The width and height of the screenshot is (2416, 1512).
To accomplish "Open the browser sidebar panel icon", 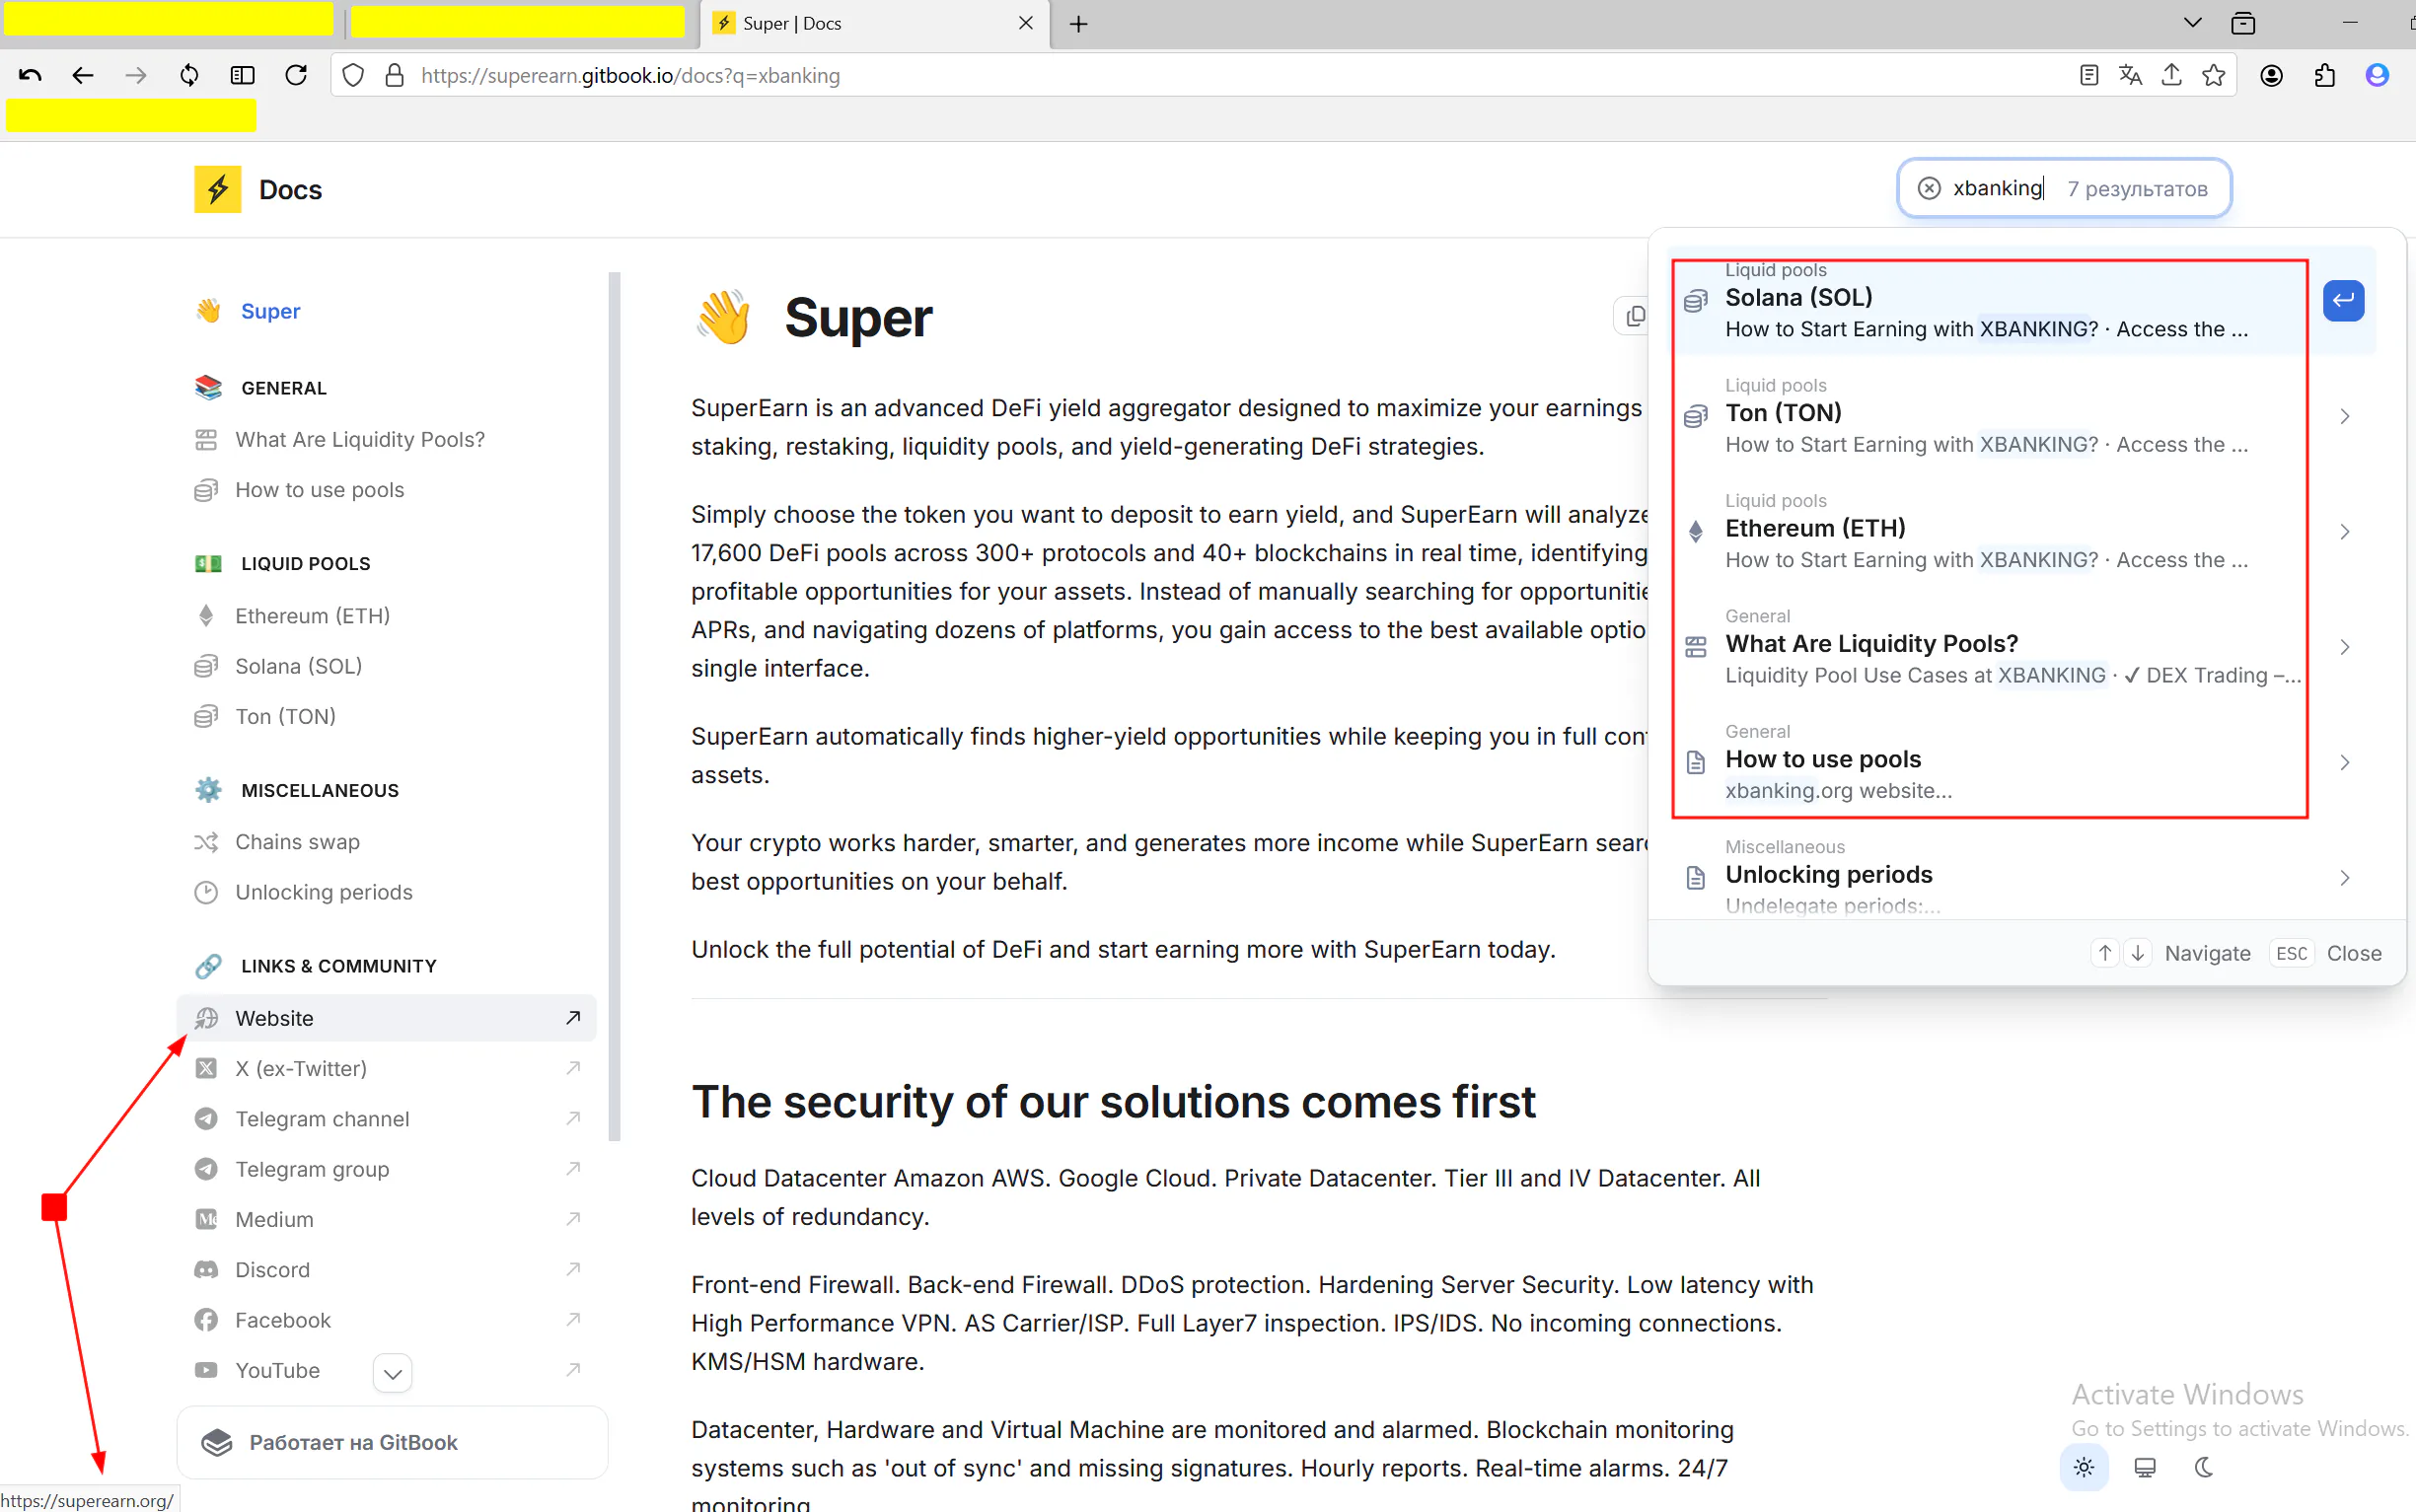I will pos(242,75).
